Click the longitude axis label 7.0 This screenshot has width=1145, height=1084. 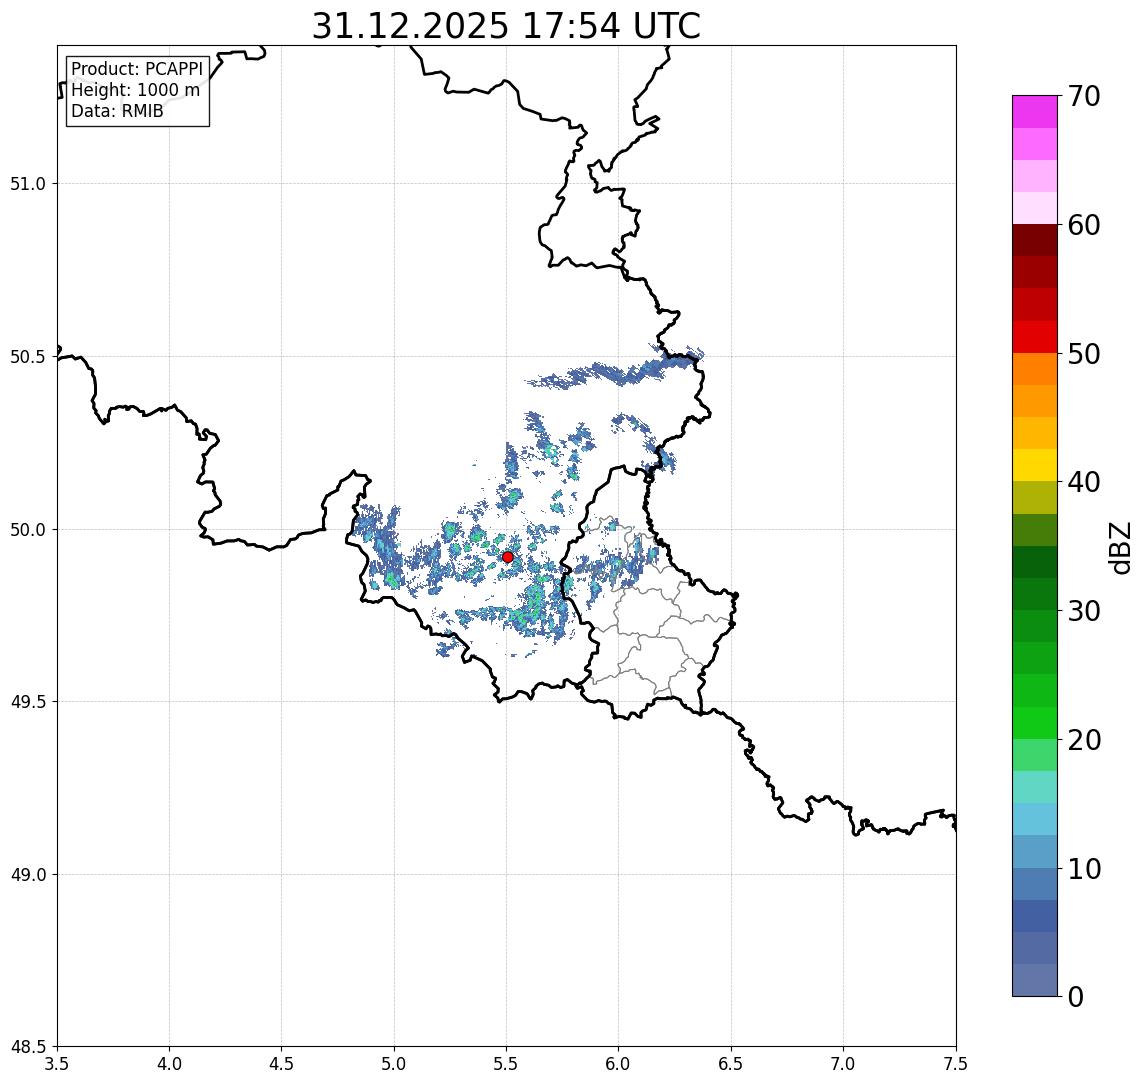coord(843,1064)
